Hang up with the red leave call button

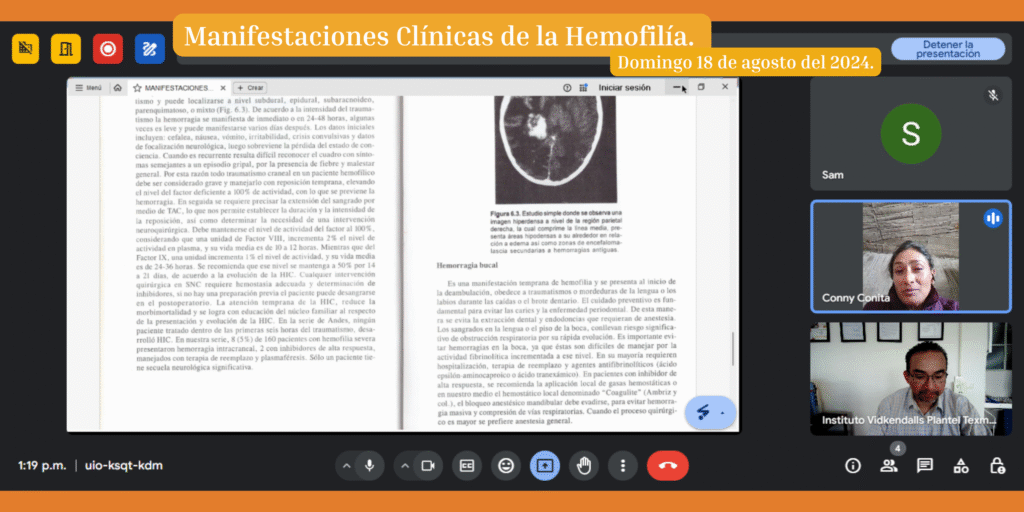tap(667, 465)
